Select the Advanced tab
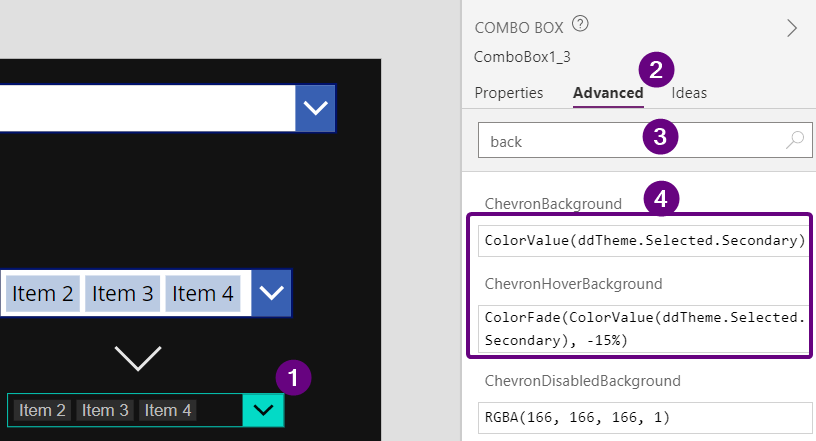This screenshot has height=441, width=816. [607, 93]
